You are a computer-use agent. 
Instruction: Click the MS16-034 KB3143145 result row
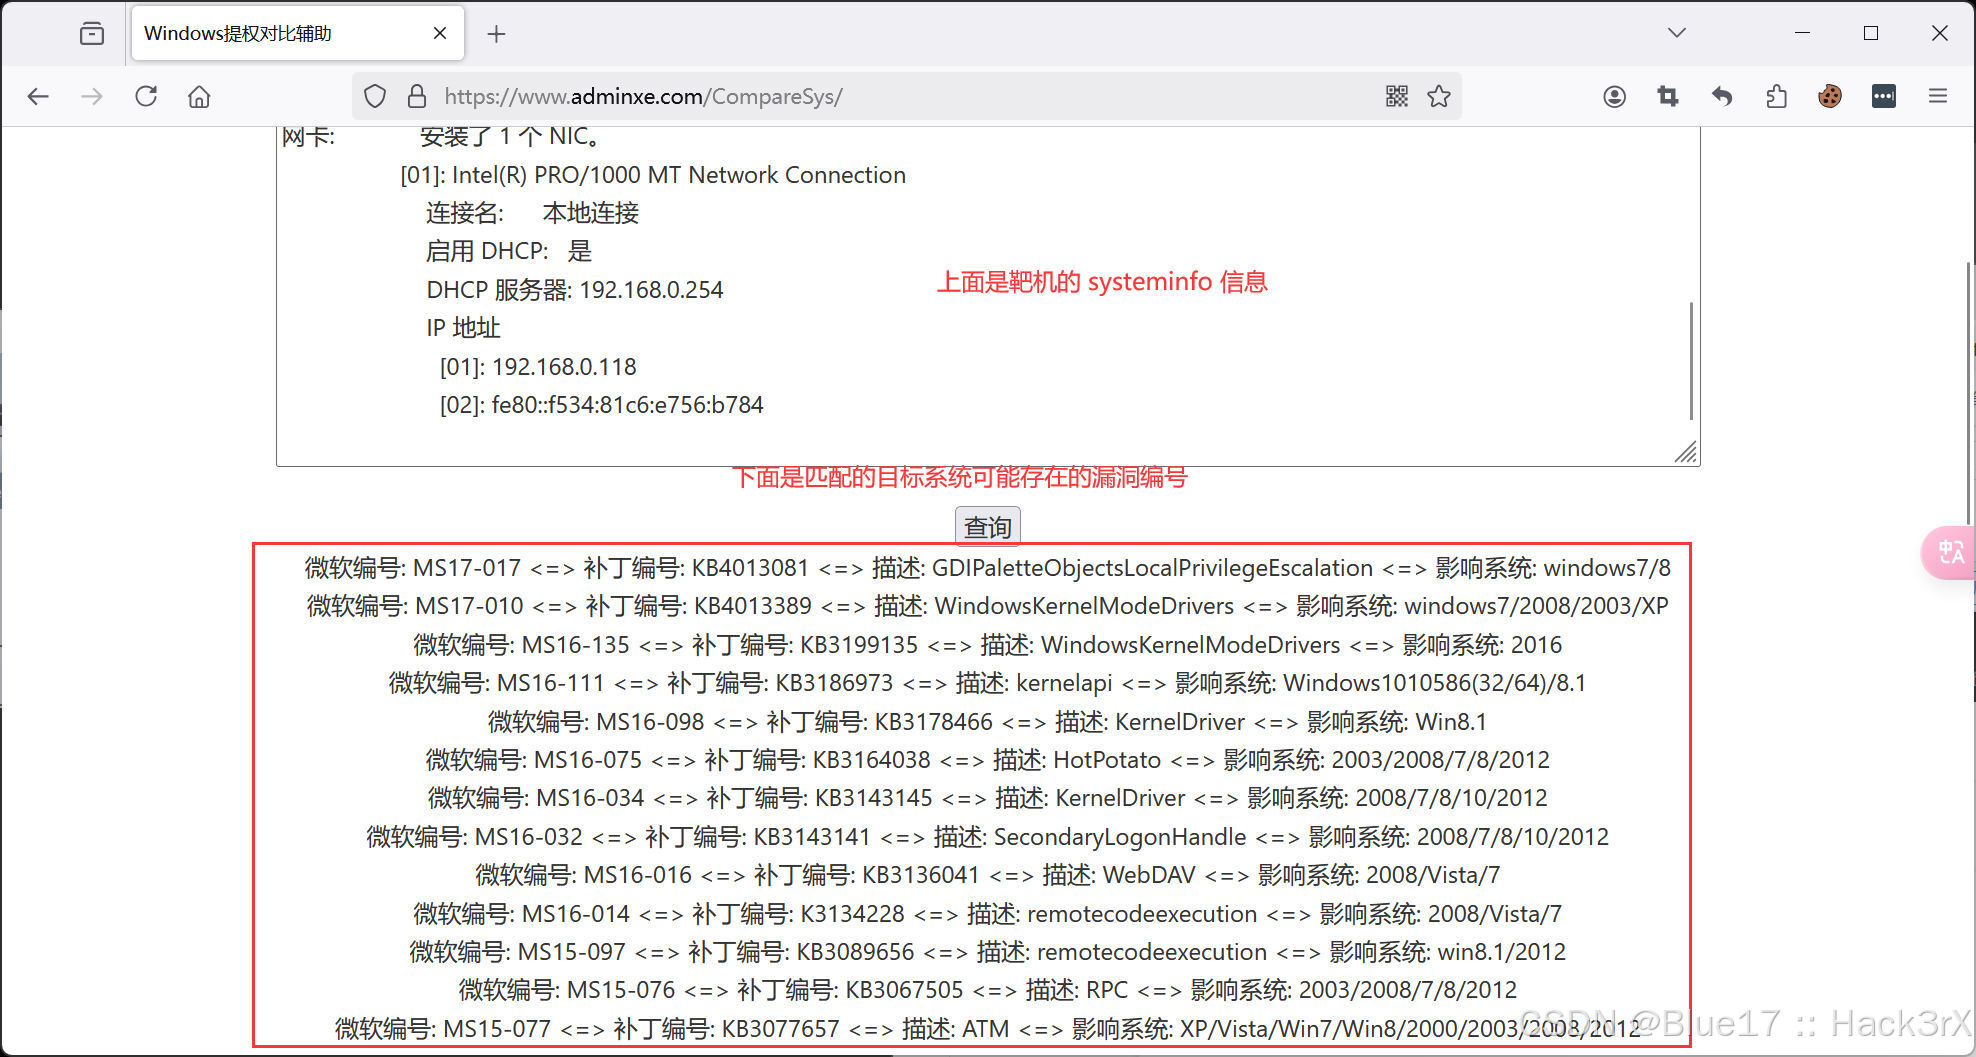tap(988, 798)
